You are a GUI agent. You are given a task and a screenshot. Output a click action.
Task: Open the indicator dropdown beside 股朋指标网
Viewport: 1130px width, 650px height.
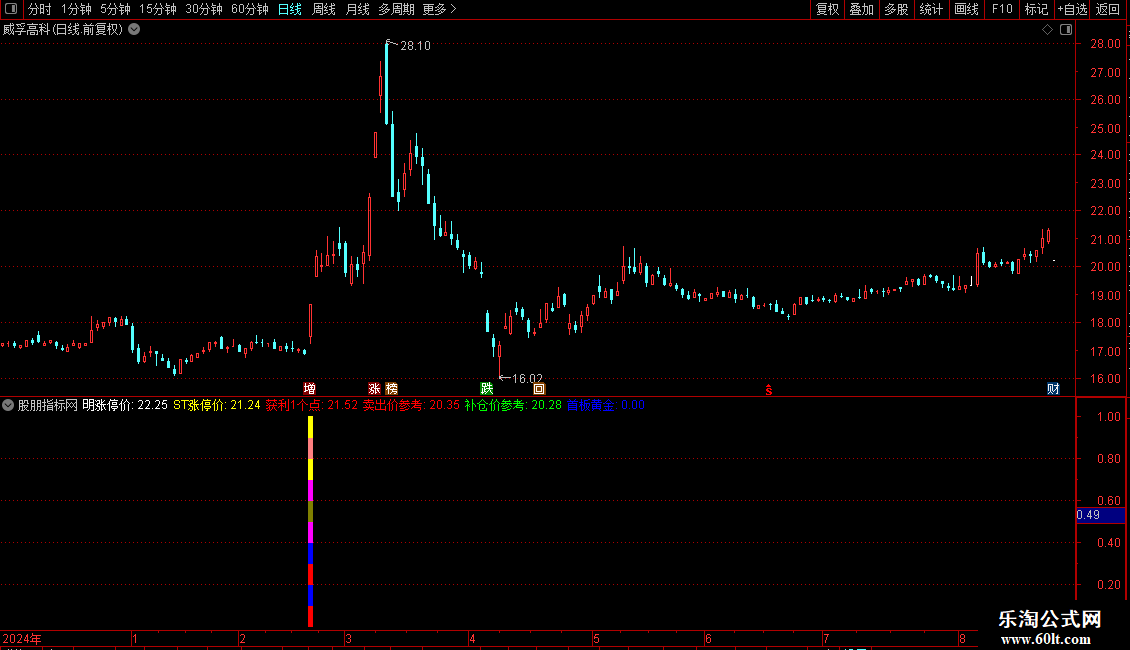point(8,406)
